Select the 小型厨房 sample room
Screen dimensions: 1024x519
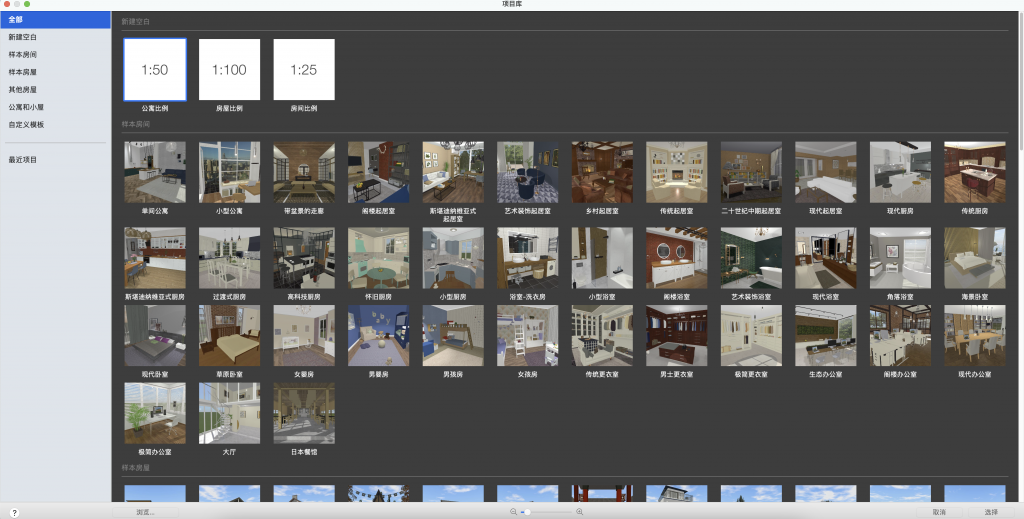coord(453,258)
